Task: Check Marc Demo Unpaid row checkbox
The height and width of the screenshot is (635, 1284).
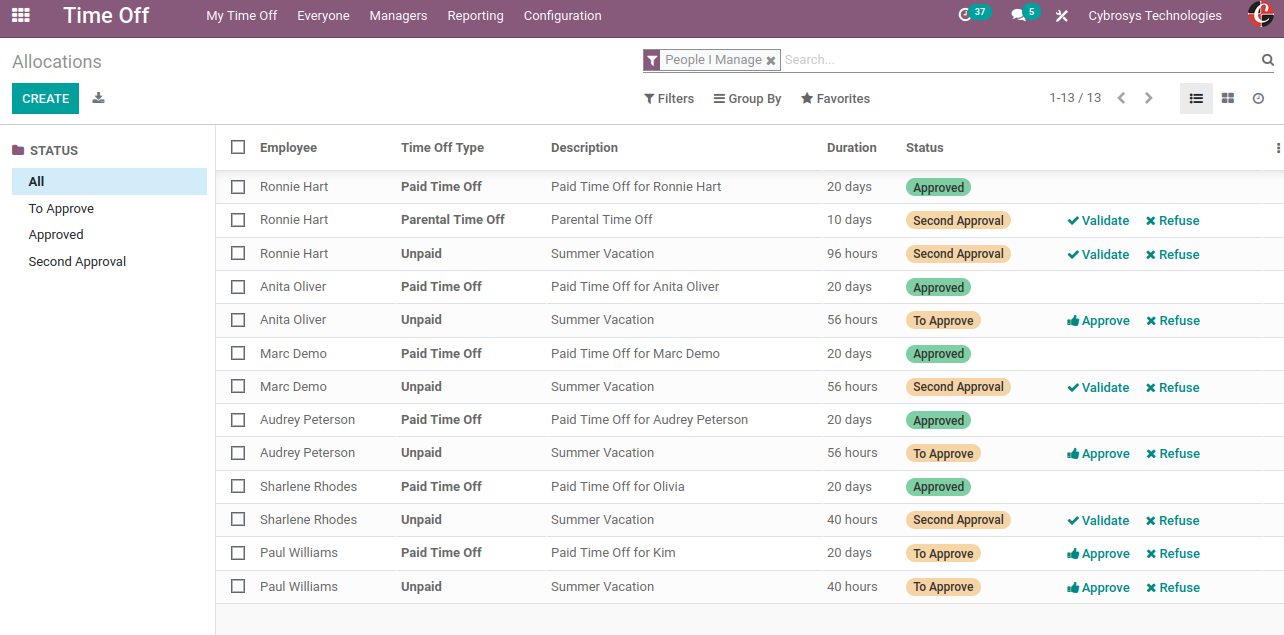Action: coord(238,387)
